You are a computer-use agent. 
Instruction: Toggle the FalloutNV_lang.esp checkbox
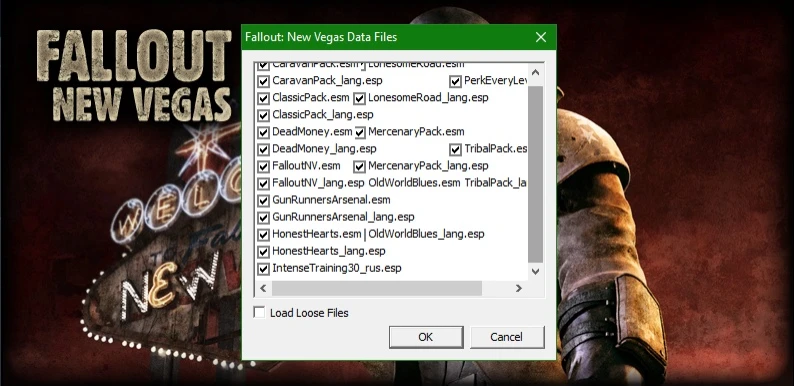[263, 183]
